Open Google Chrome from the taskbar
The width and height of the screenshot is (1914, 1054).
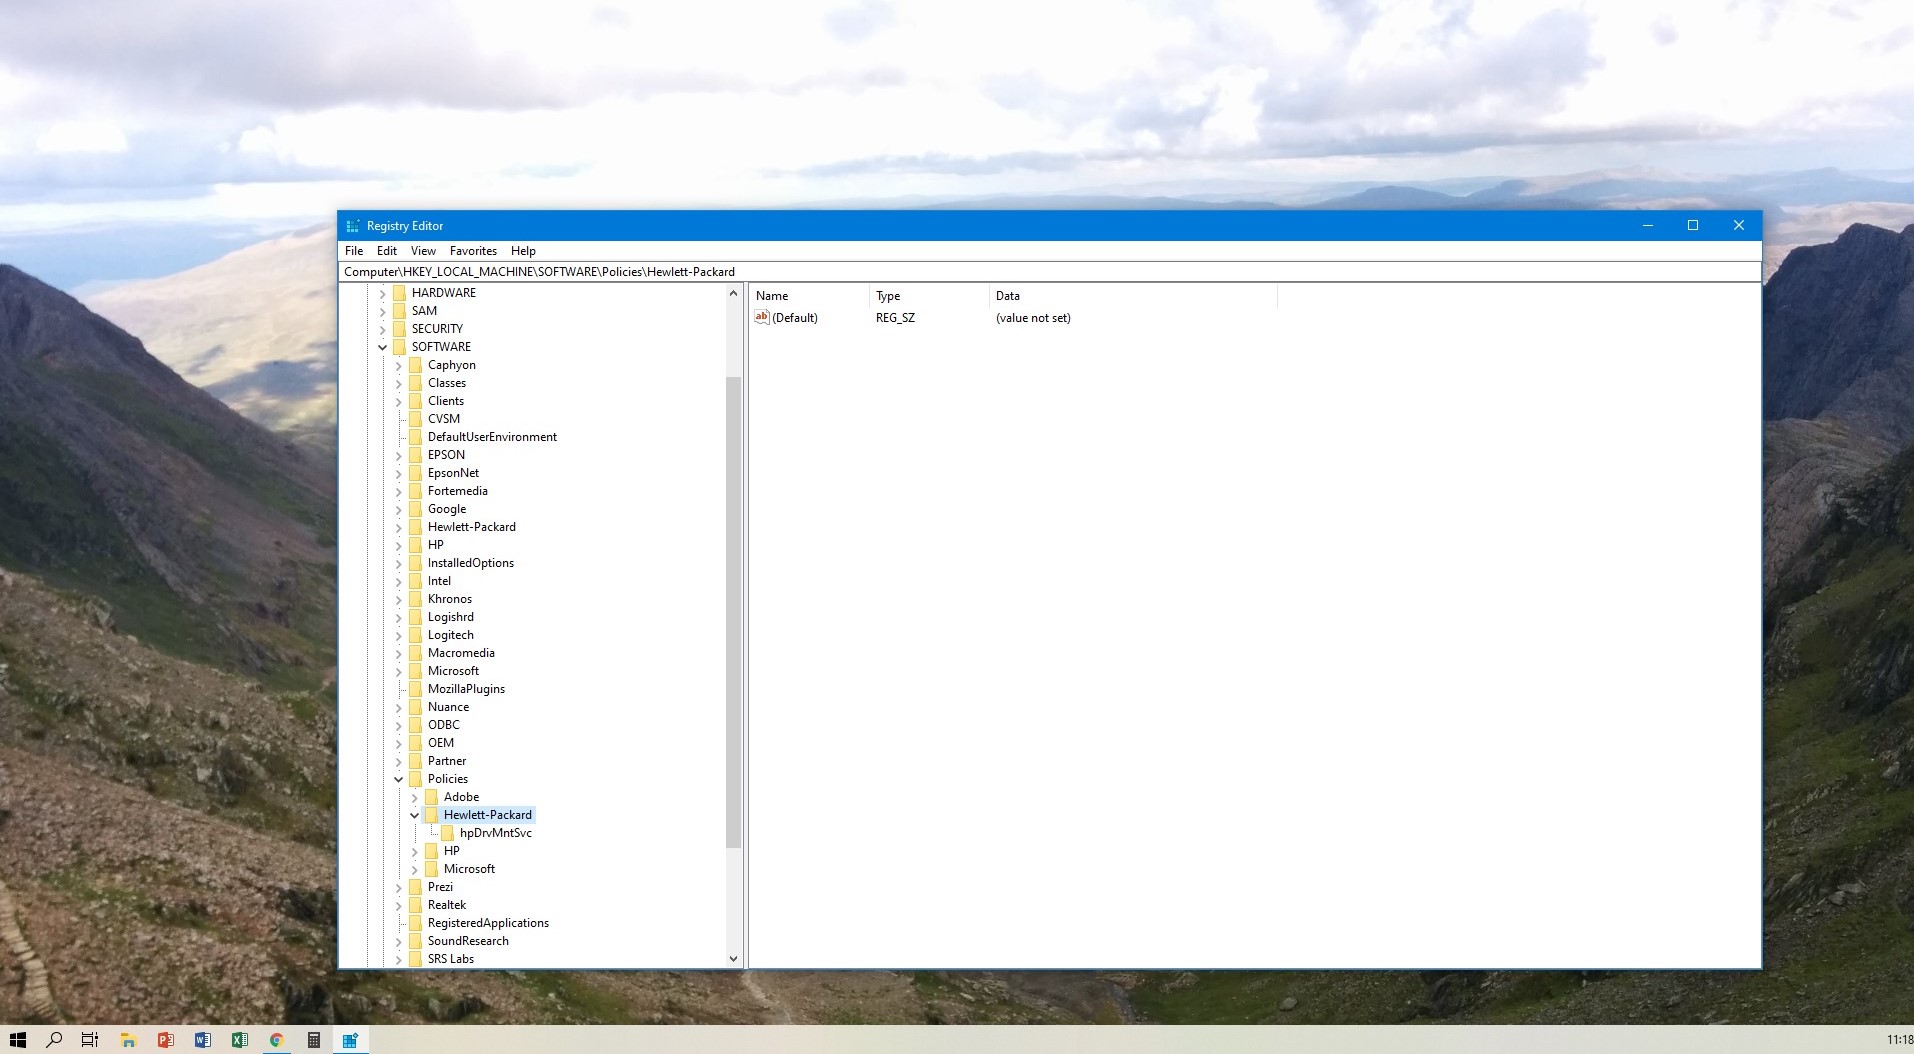point(277,1040)
